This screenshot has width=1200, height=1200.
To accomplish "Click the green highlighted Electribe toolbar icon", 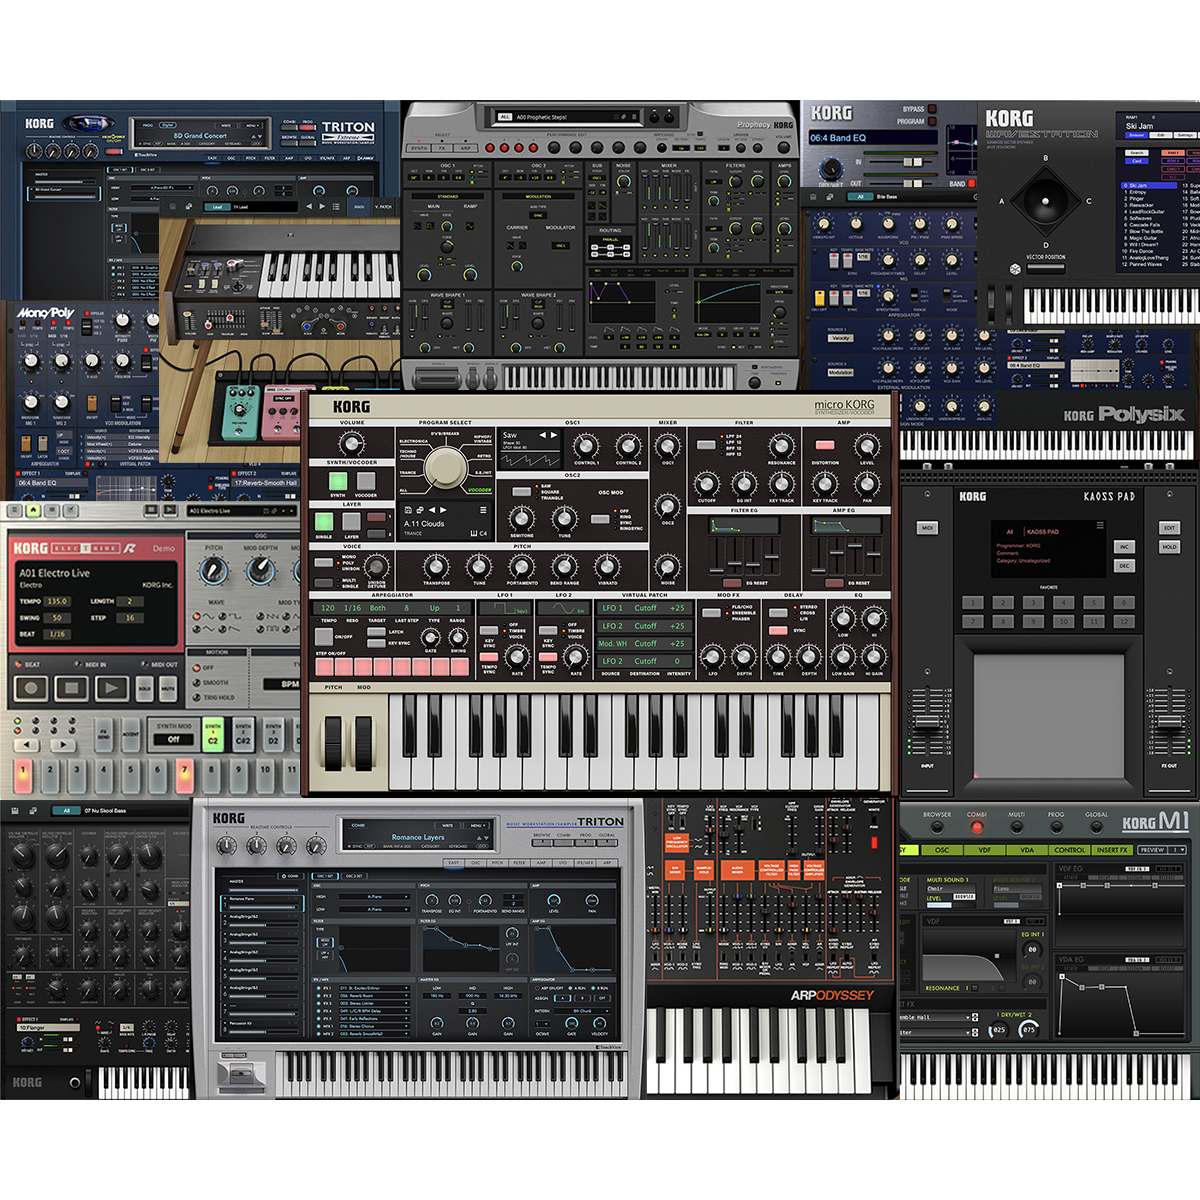I will click(x=33, y=510).
